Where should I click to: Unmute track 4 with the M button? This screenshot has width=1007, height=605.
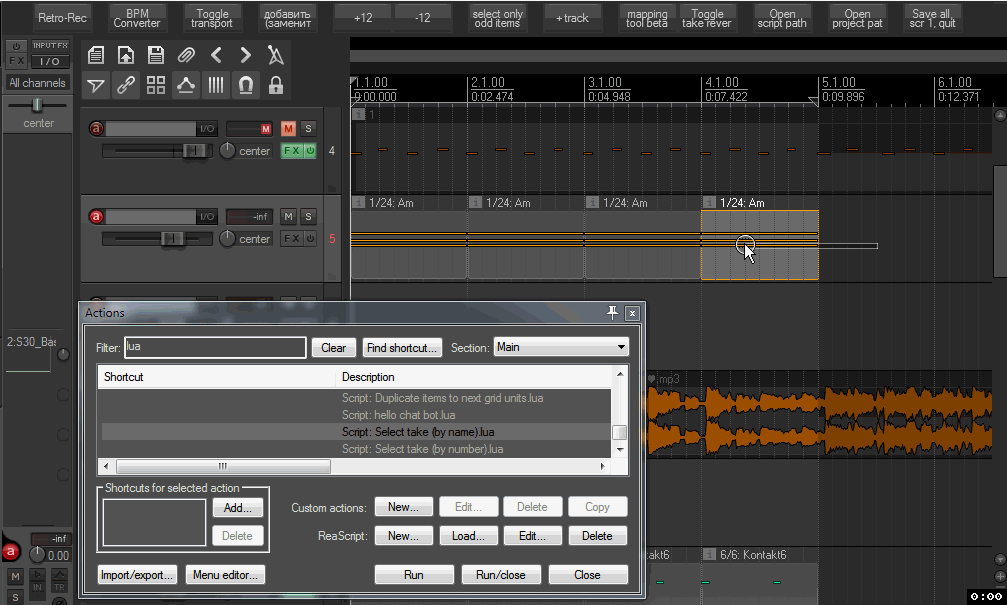288,128
